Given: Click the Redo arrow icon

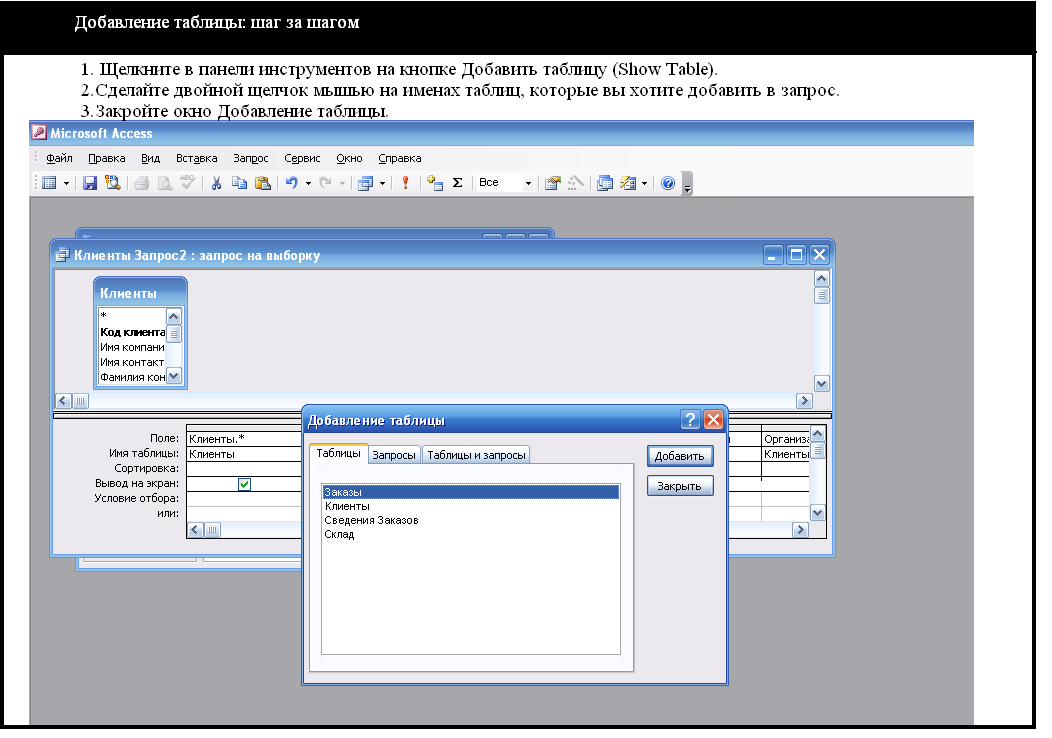Looking at the screenshot, I should (x=325, y=182).
